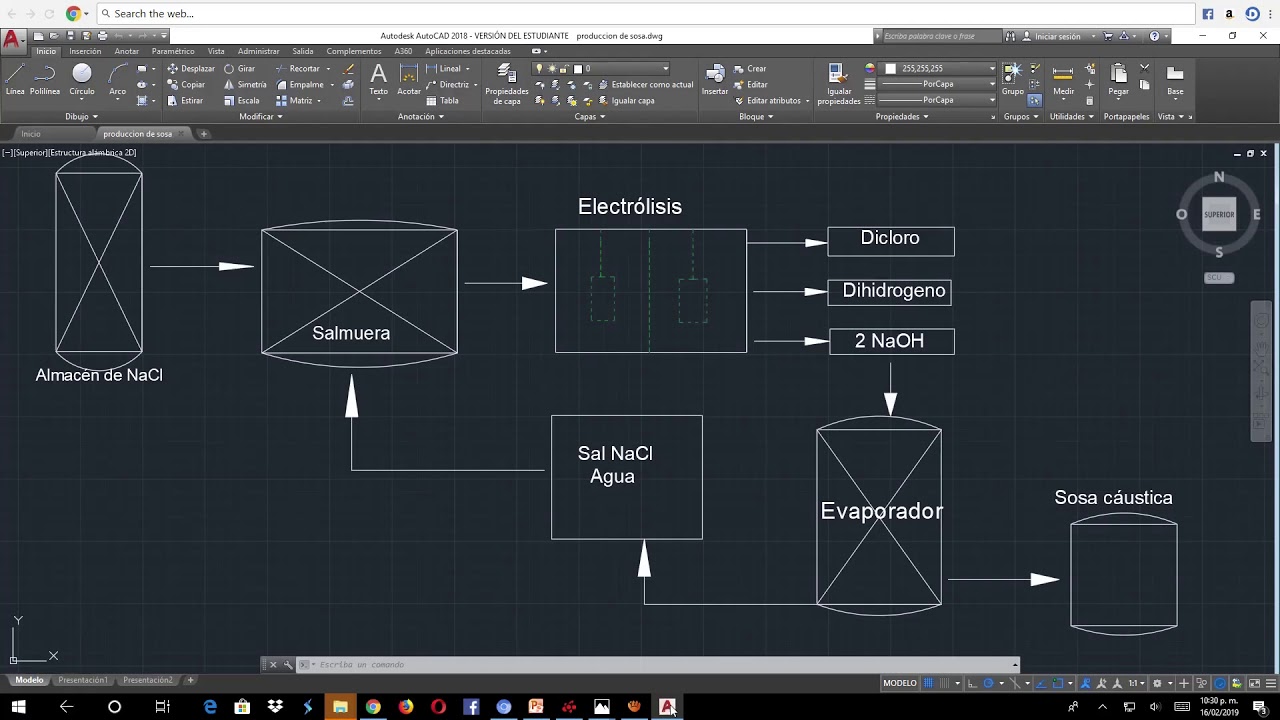
Task: Toggle polar tracking in status bar
Action: pos(989,683)
